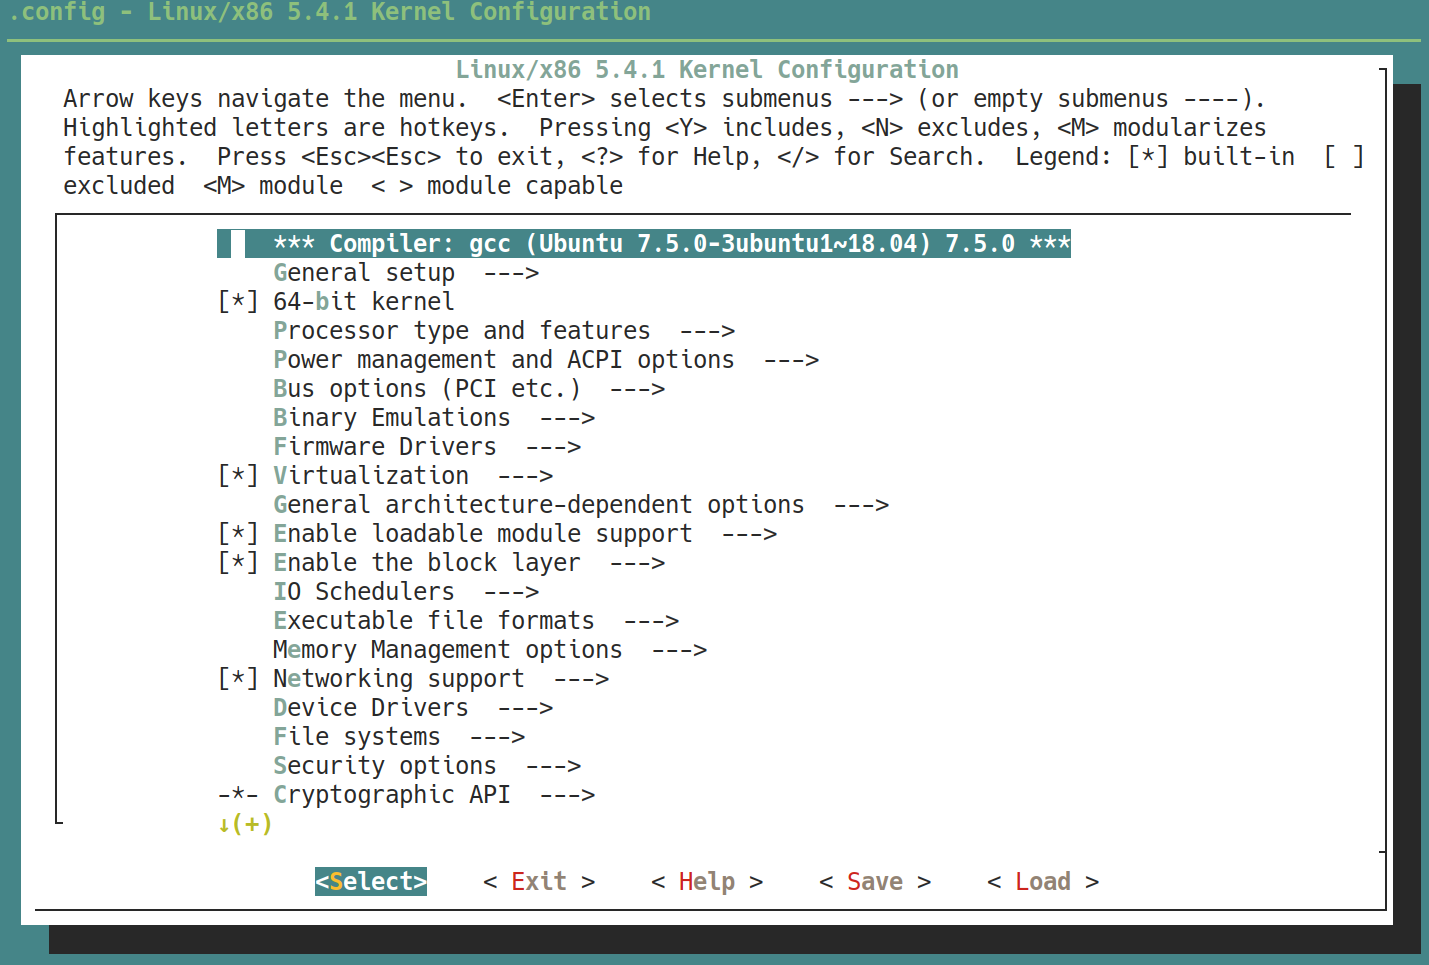The width and height of the screenshot is (1429, 965).
Task: Expand the Bus options (PCI etc.) arrow
Action: click(x=637, y=389)
